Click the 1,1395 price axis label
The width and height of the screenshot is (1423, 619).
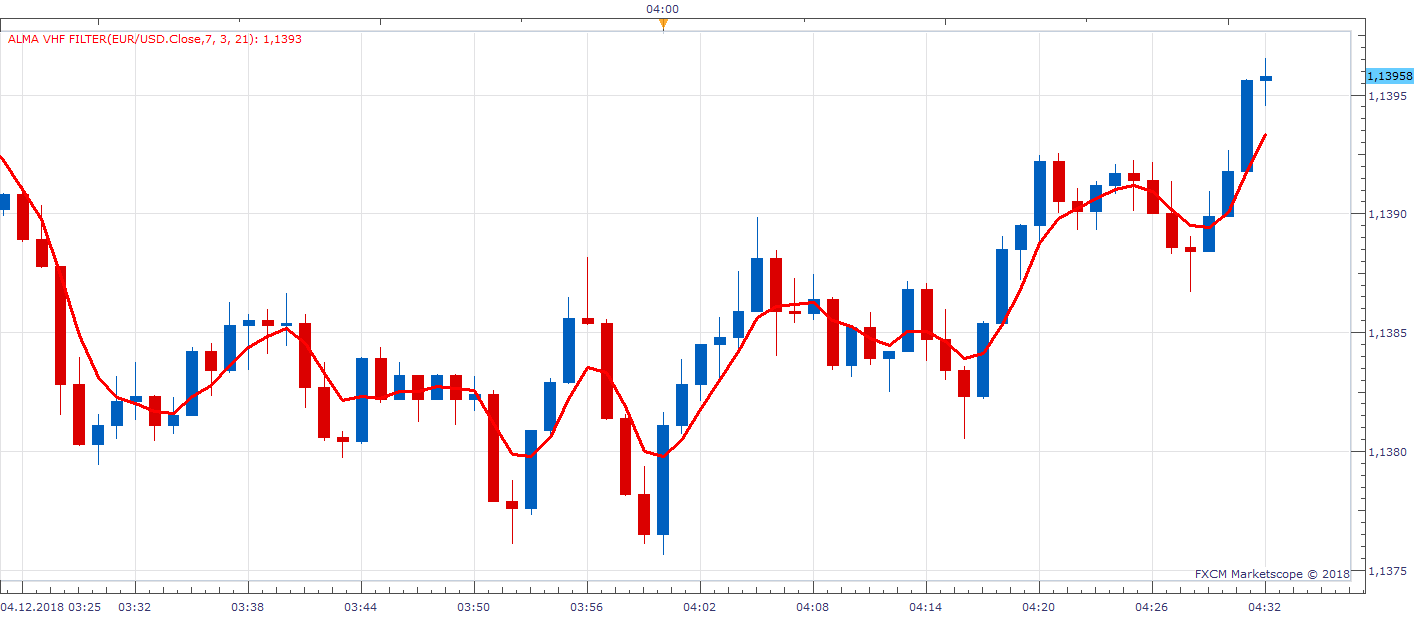click(x=1386, y=96)
